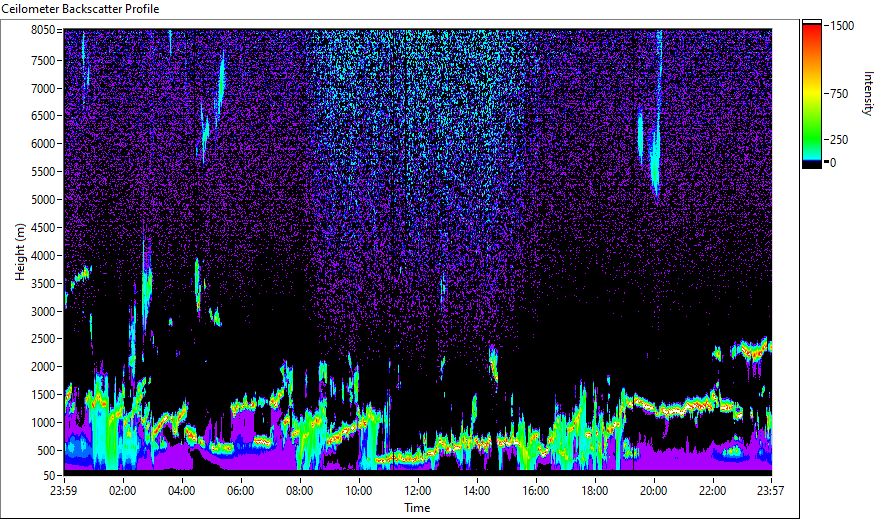Click the 7500 height axis value
Screen dimensions: 878x519
pyautogui.click(x=43, y=60)
